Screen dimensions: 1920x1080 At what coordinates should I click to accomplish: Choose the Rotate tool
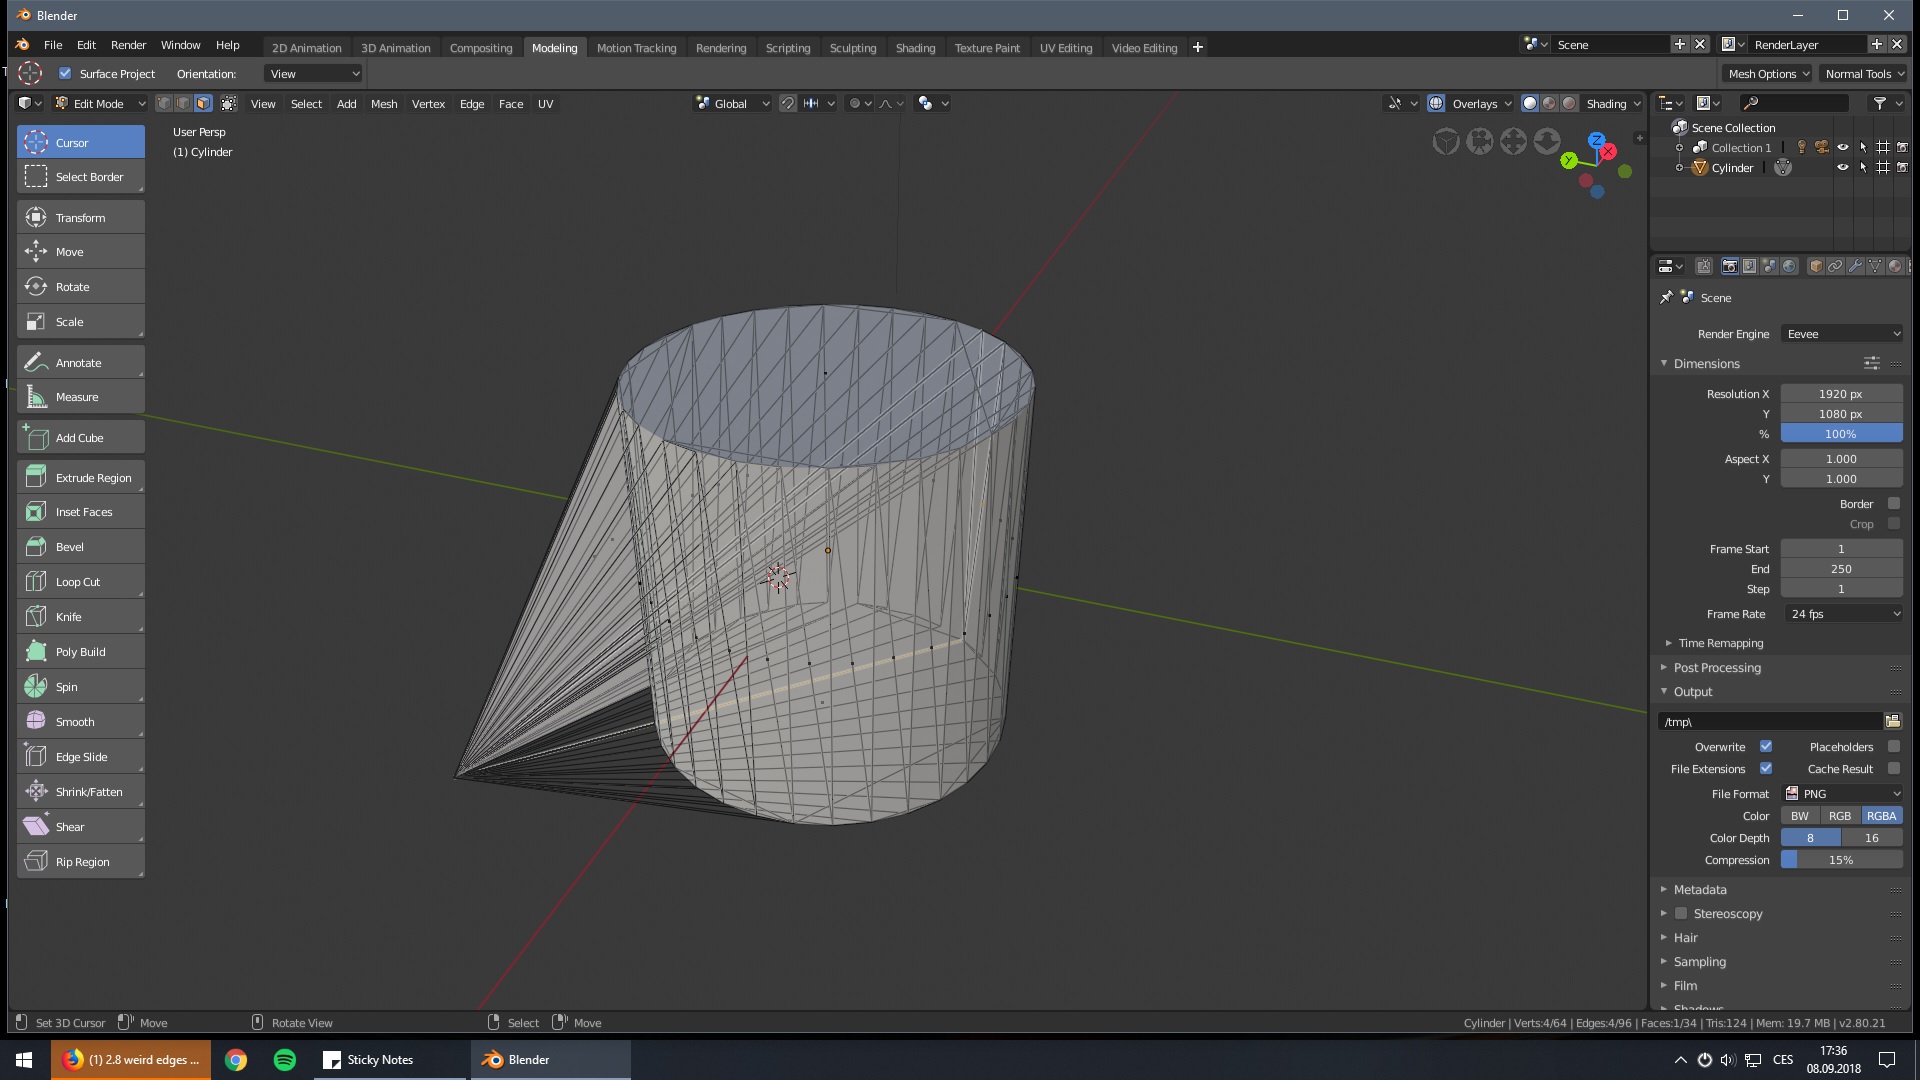pos(81,287)
